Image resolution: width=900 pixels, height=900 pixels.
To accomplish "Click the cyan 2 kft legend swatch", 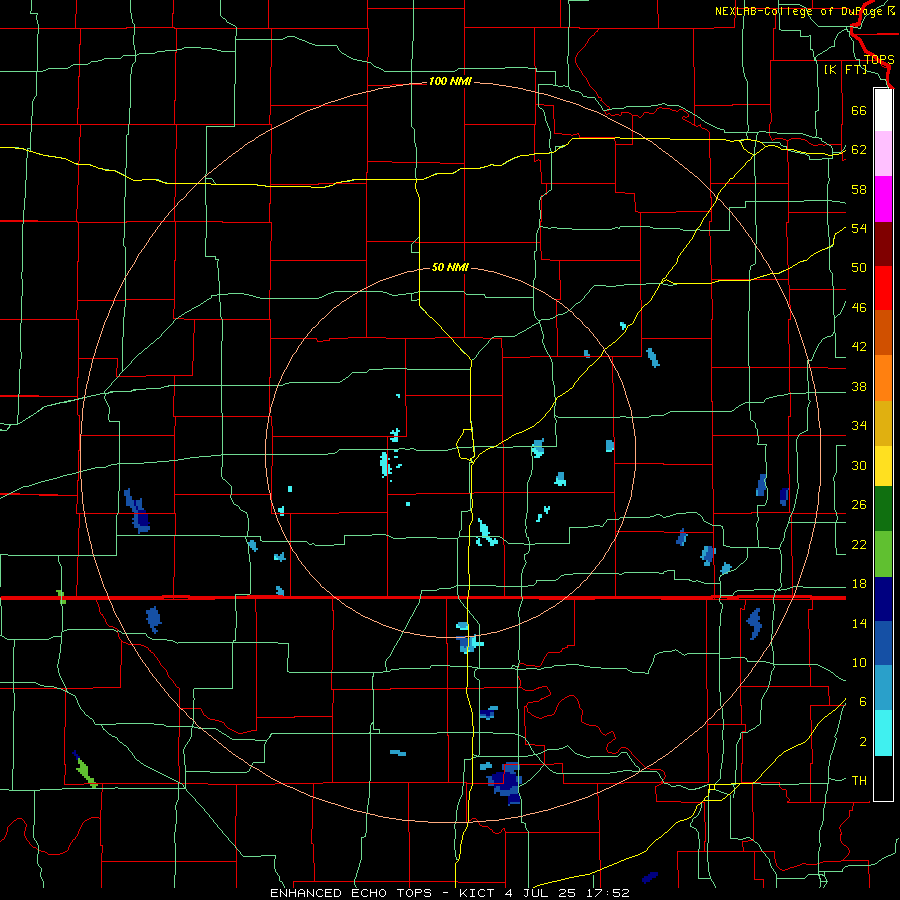I will [x=883, y=733].
